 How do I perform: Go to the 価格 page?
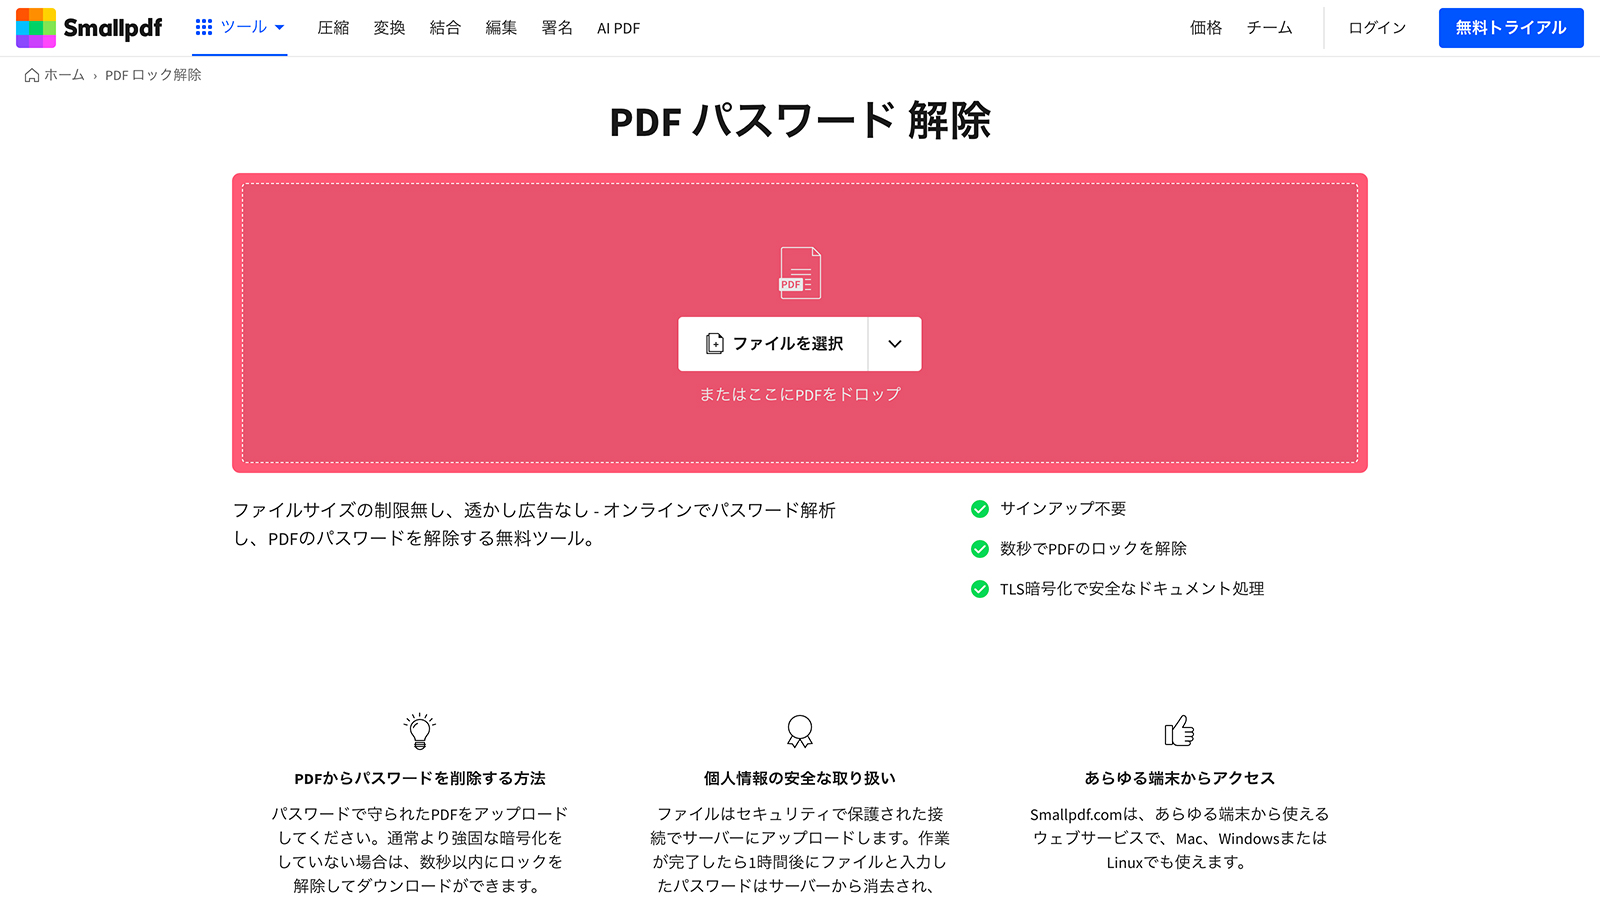point(1206,28)
